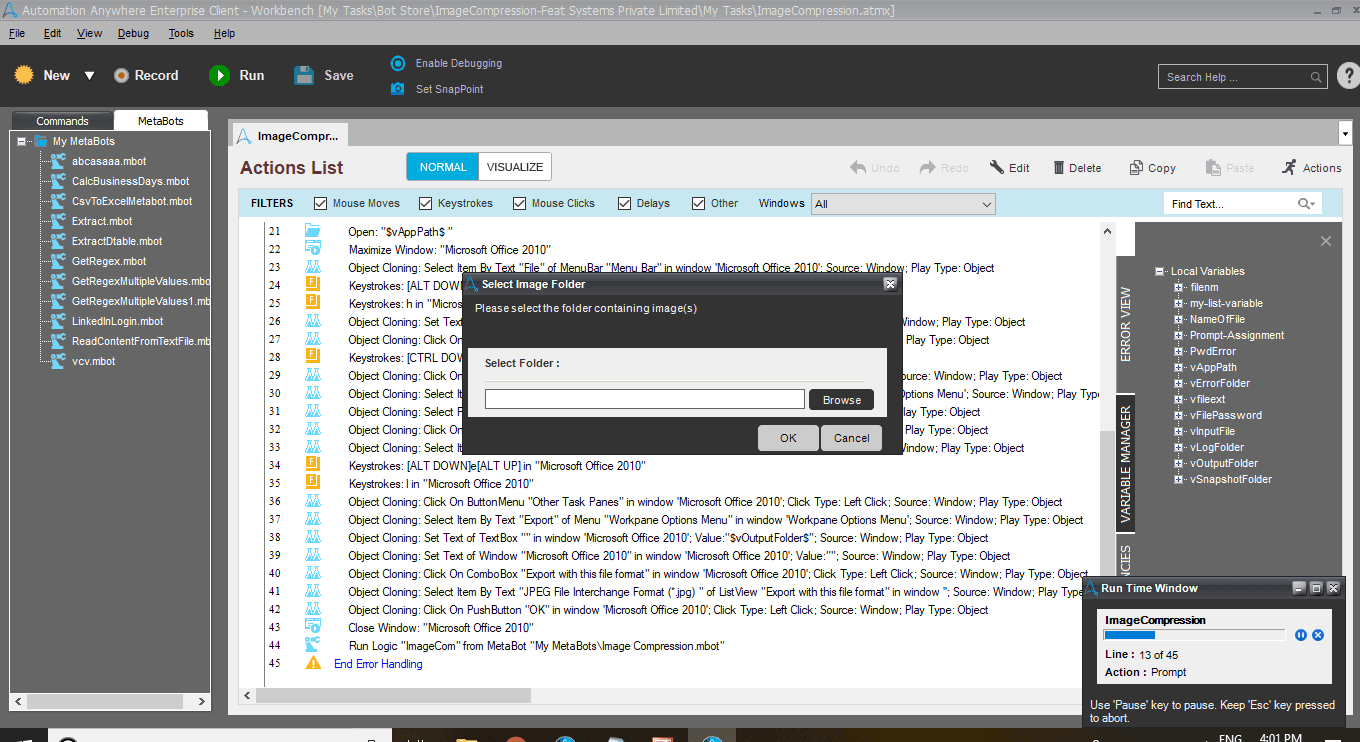Screen dimensions: 1360x742
Task: Click the Delete trash icon
Action: pos(1059,167)
